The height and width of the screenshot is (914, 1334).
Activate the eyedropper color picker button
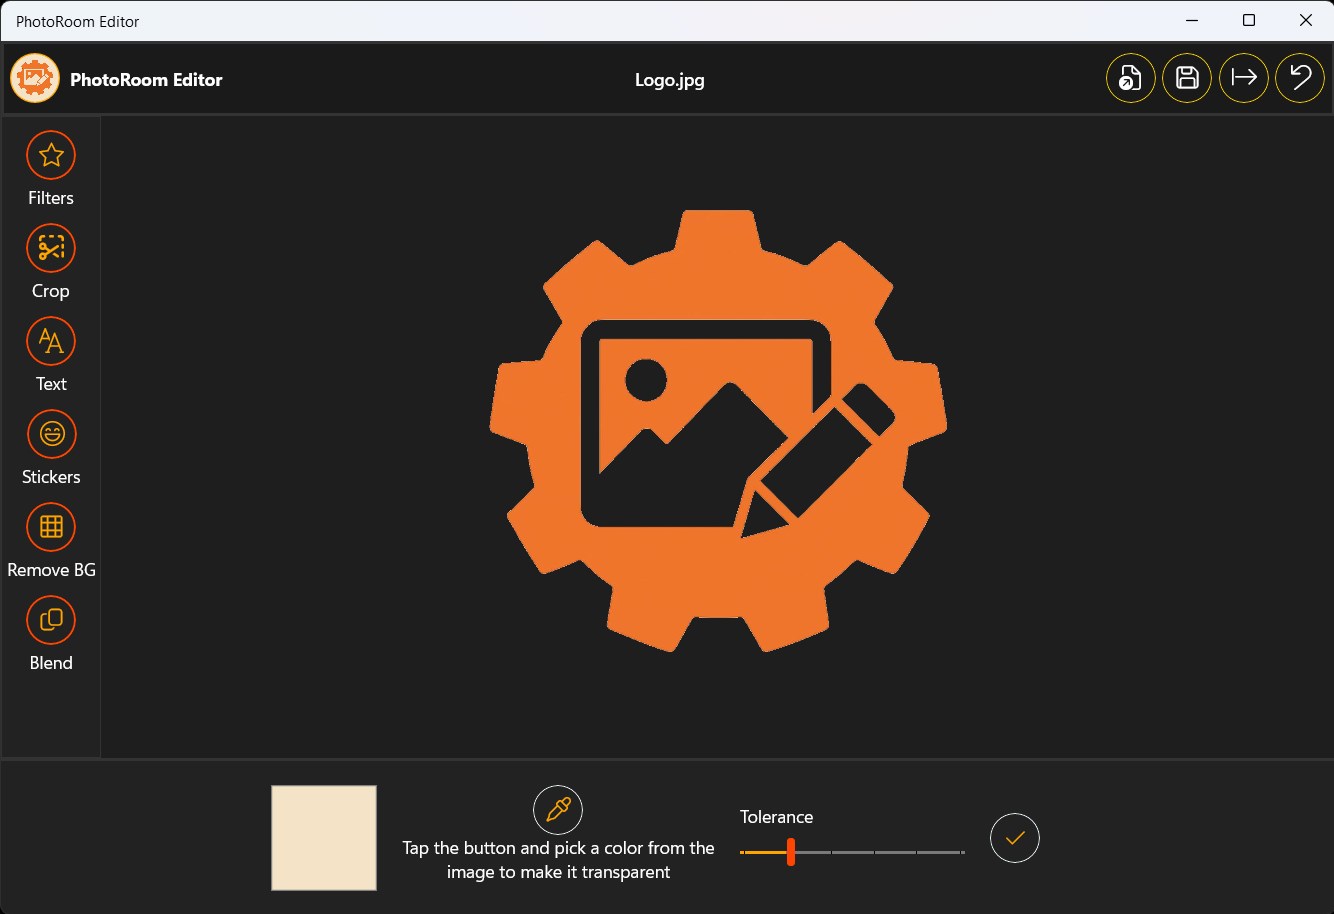(x=558, y=810)
